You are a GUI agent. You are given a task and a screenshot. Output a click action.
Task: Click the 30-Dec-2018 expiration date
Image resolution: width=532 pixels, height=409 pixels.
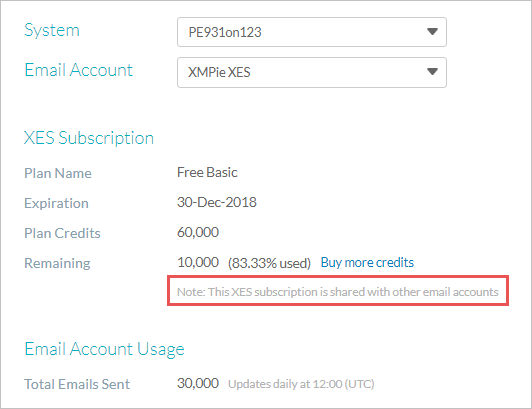pyautogui.click(x=217, y=202)
